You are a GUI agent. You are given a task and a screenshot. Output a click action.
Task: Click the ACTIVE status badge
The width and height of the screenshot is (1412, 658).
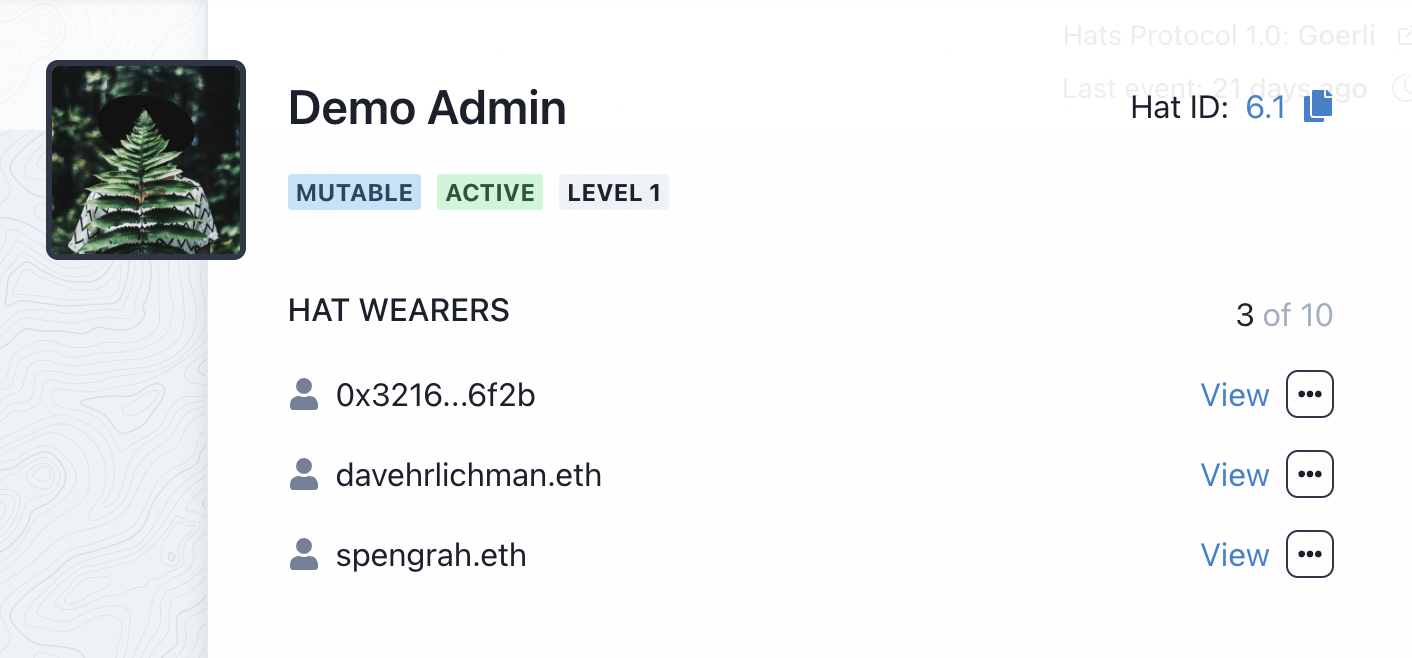(x=490, y=193)
